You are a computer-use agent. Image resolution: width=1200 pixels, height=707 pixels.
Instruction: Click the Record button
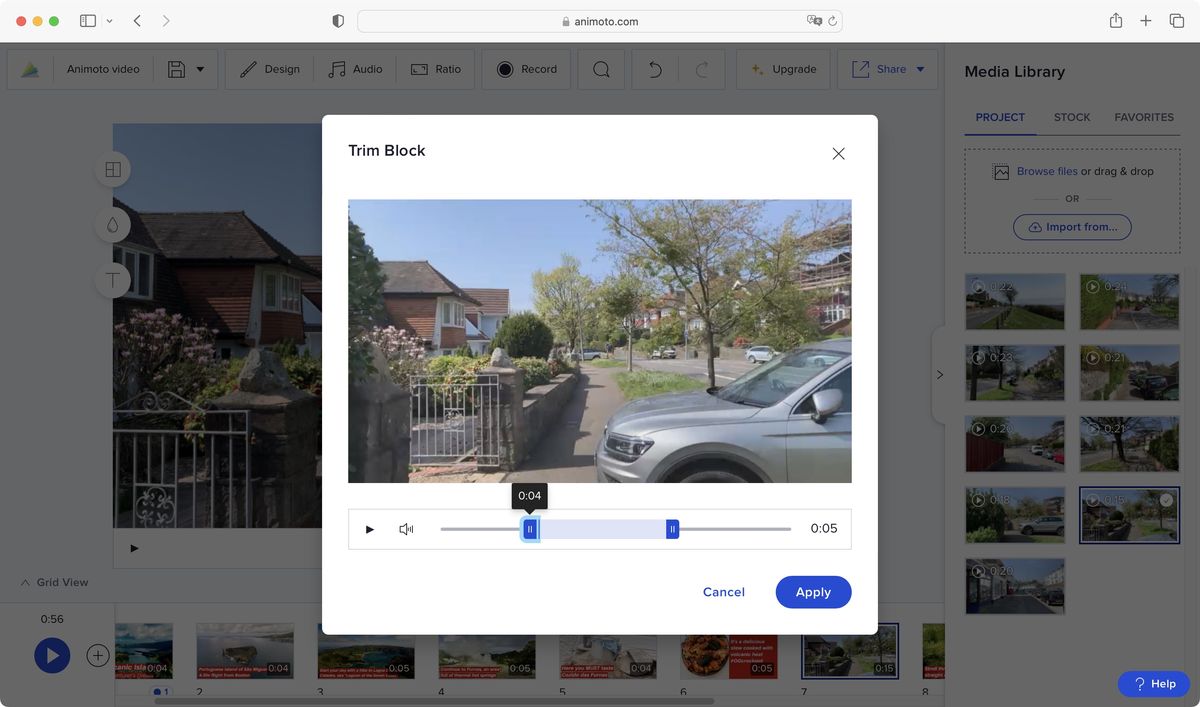click(x=526, y=69)
